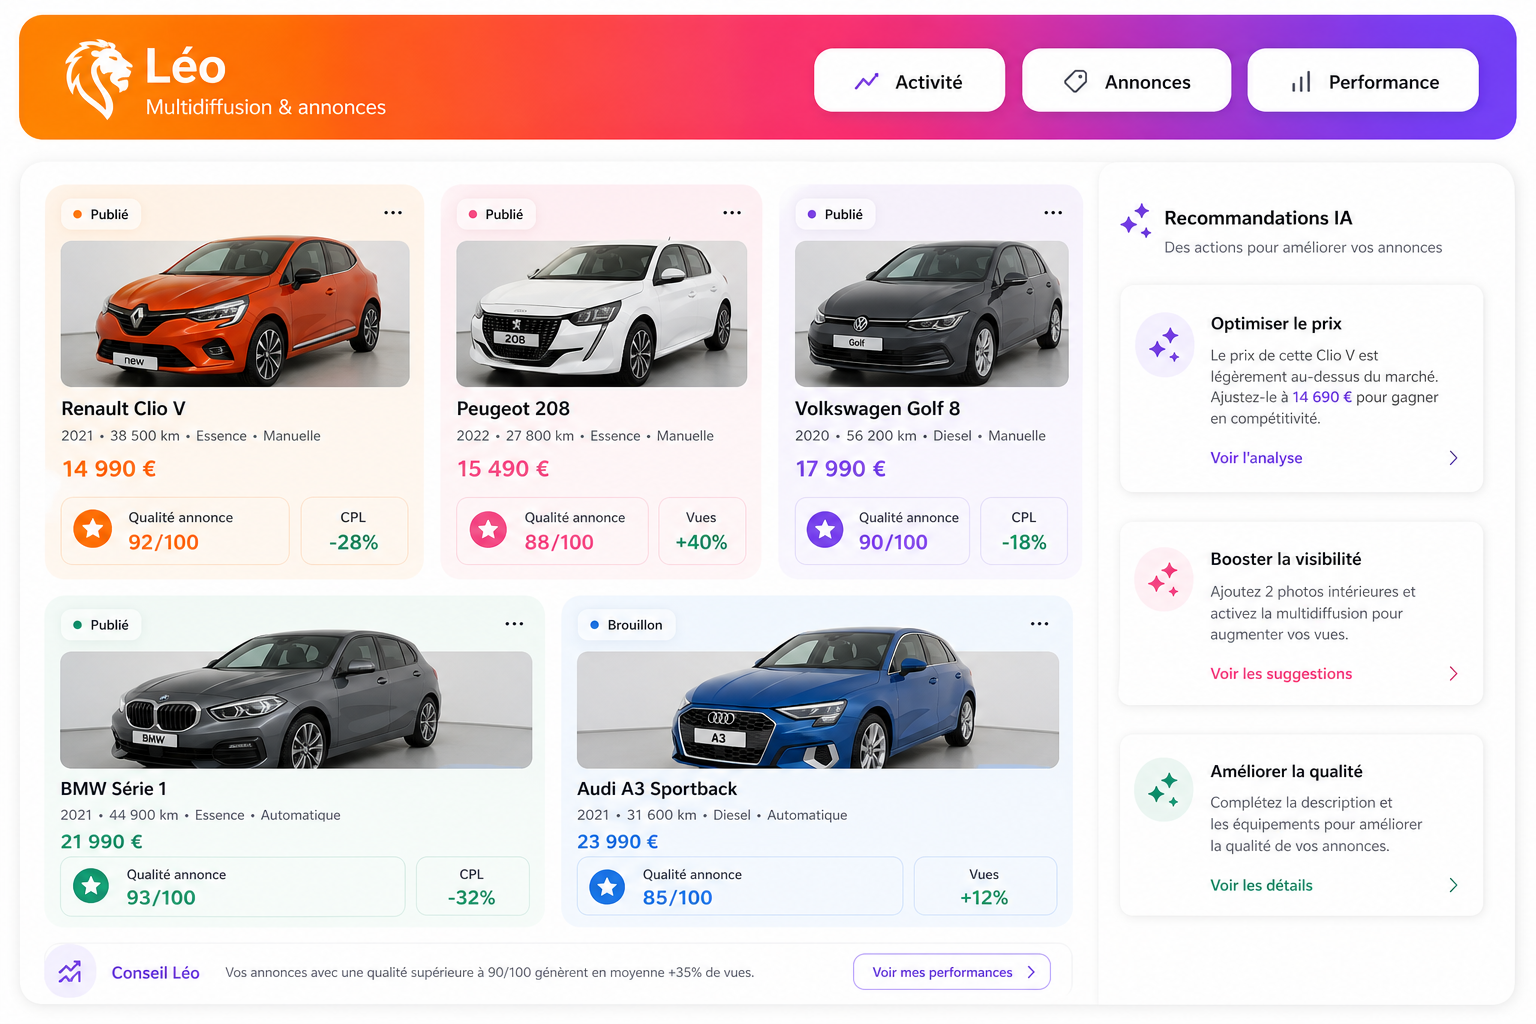Click the Brouillon status badge on Audi A3
1536x1024 pixels.
coord(626,625)
